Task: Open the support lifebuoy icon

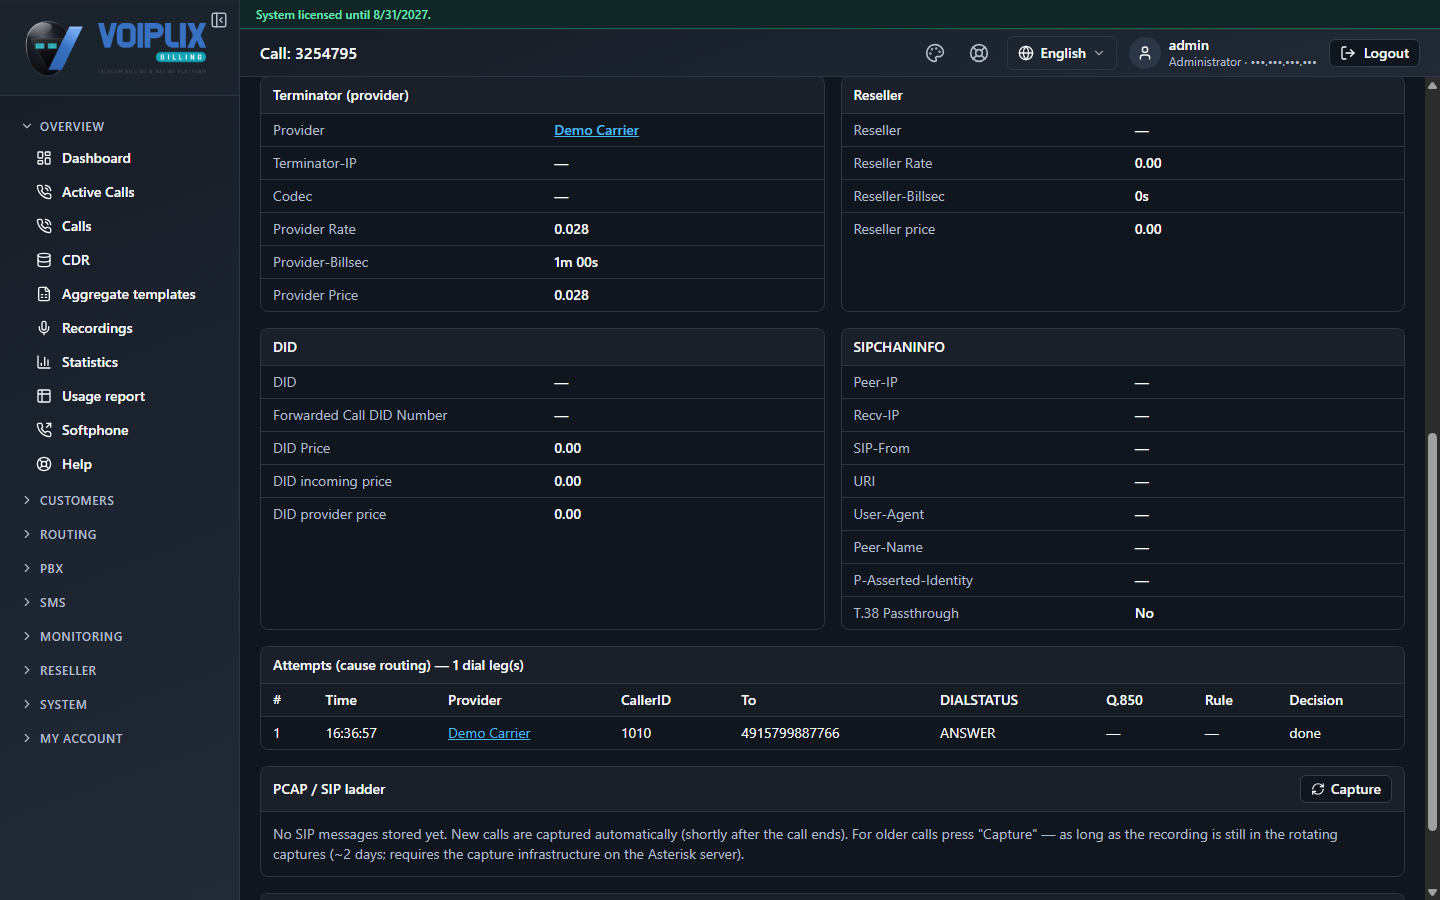Action: [979, 53]
